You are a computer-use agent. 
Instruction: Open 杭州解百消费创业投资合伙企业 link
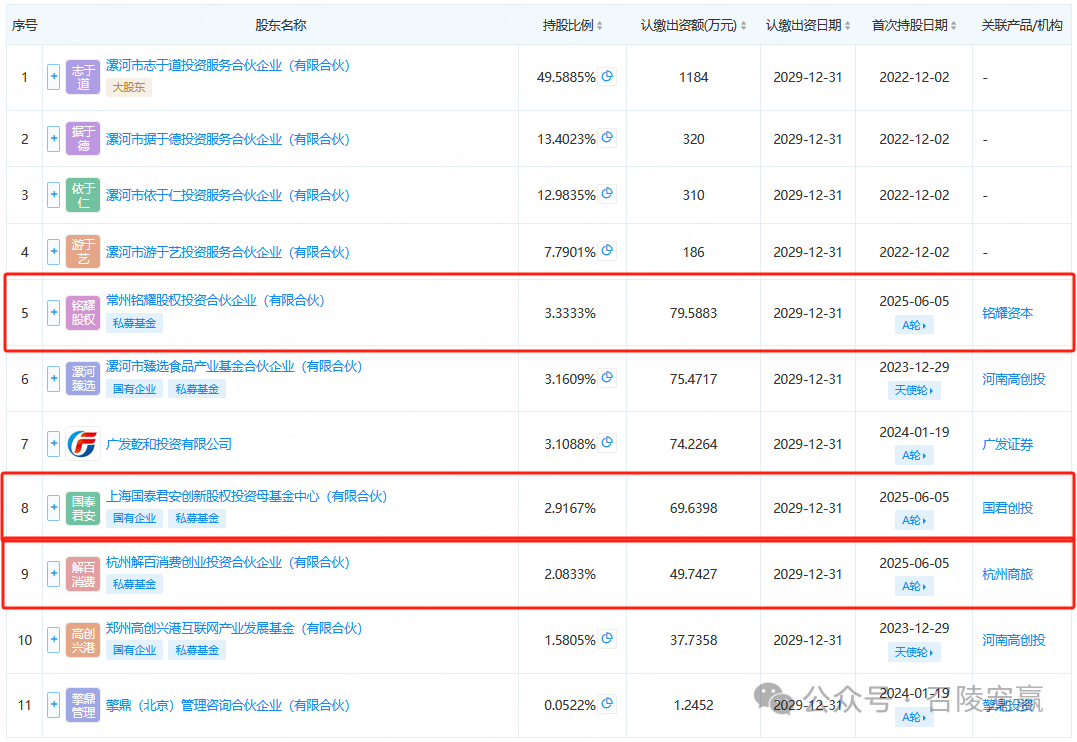228,562
